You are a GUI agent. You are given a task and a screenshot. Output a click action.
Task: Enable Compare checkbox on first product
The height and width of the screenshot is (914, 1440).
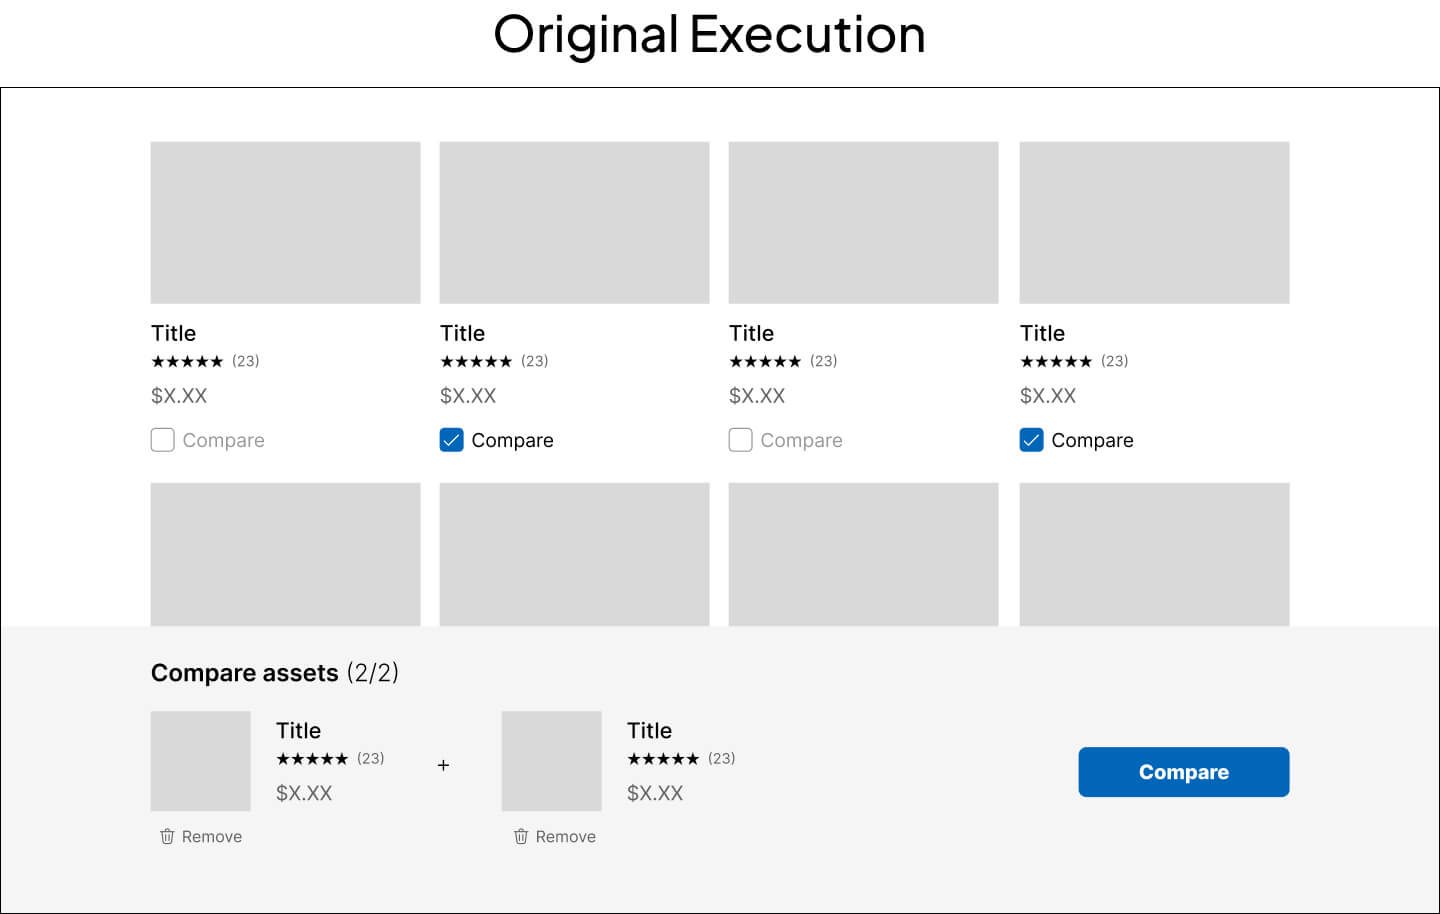[x=163, y=440]
